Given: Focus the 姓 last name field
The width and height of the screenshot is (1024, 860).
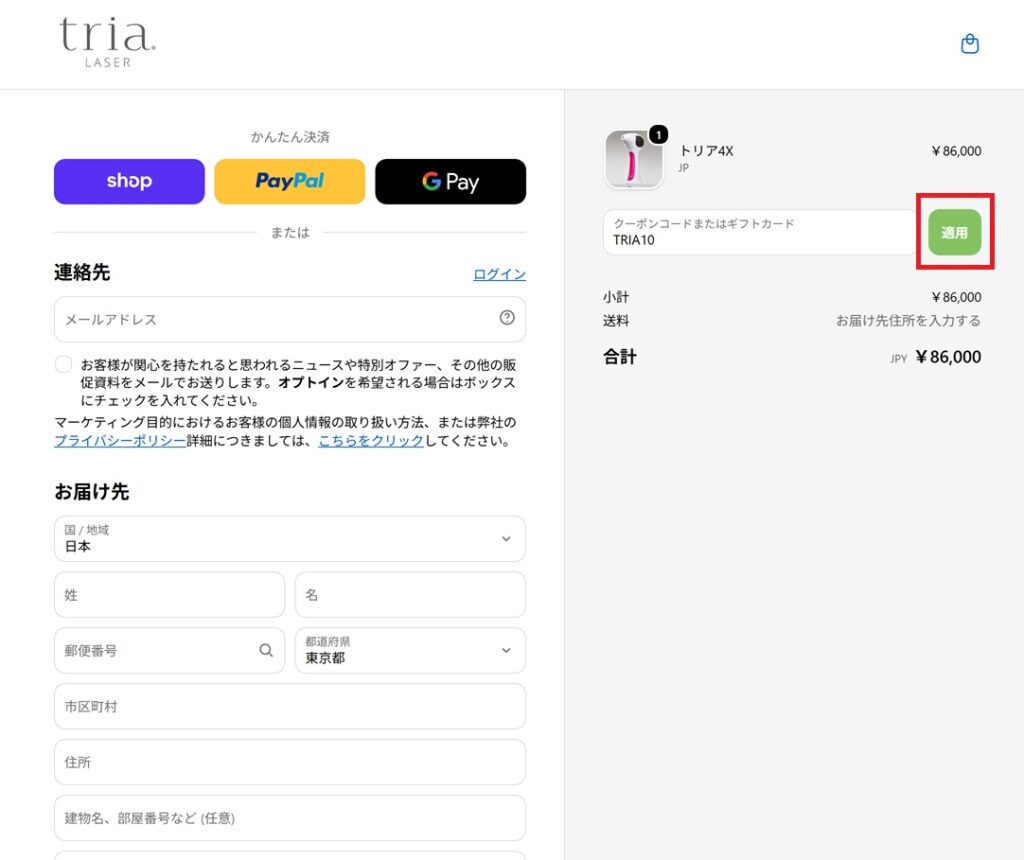Looking at the screenshot, I should 170,595.
